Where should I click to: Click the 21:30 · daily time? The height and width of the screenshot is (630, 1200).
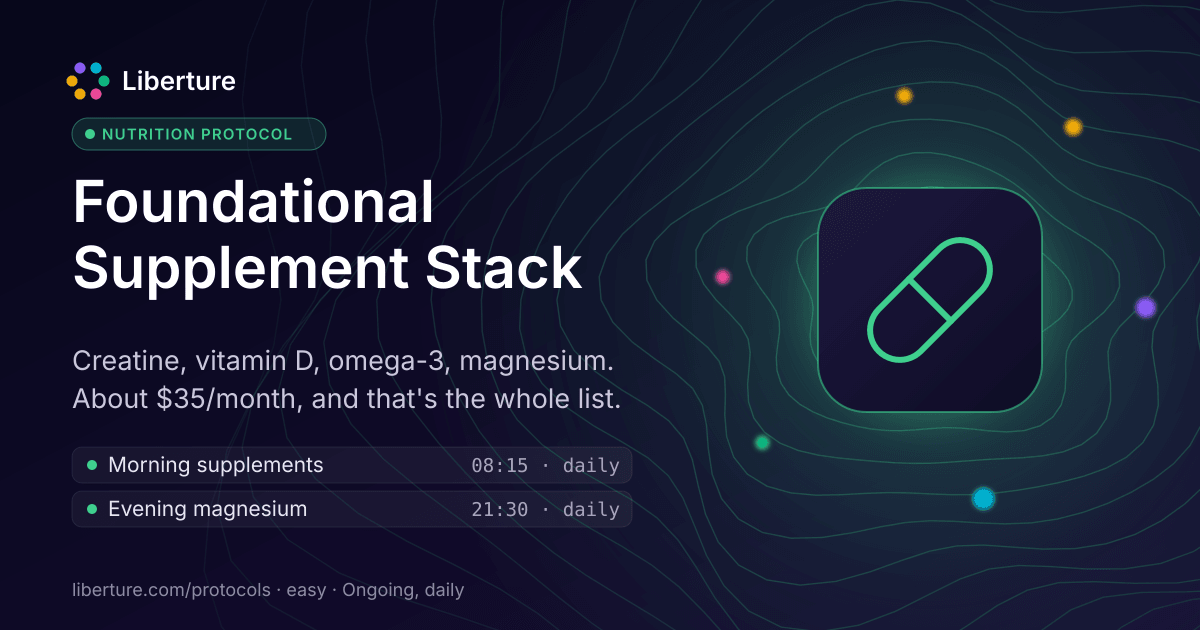[x=545, y=510]
